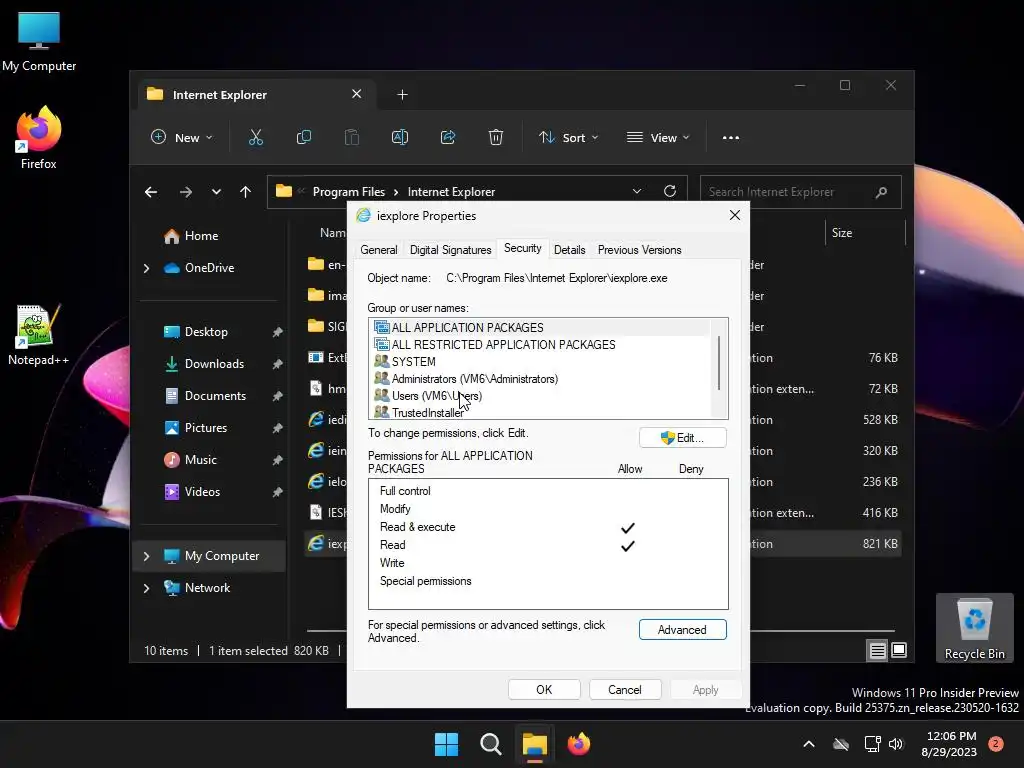This screenshot has width=1024, height=768.
Task: Switch to details view layout icon
Action: pyautogui.click(x=877, y=650)
